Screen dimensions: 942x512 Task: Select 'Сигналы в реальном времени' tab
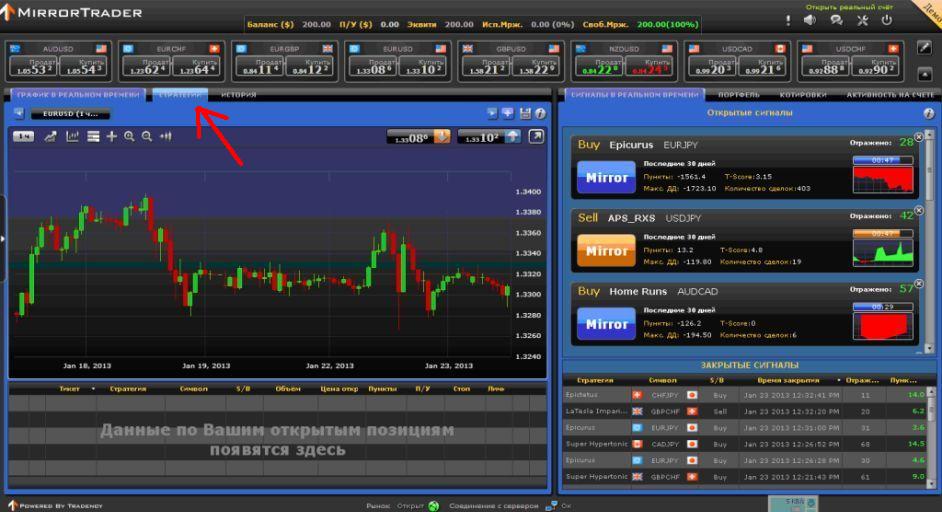[635, 95]
